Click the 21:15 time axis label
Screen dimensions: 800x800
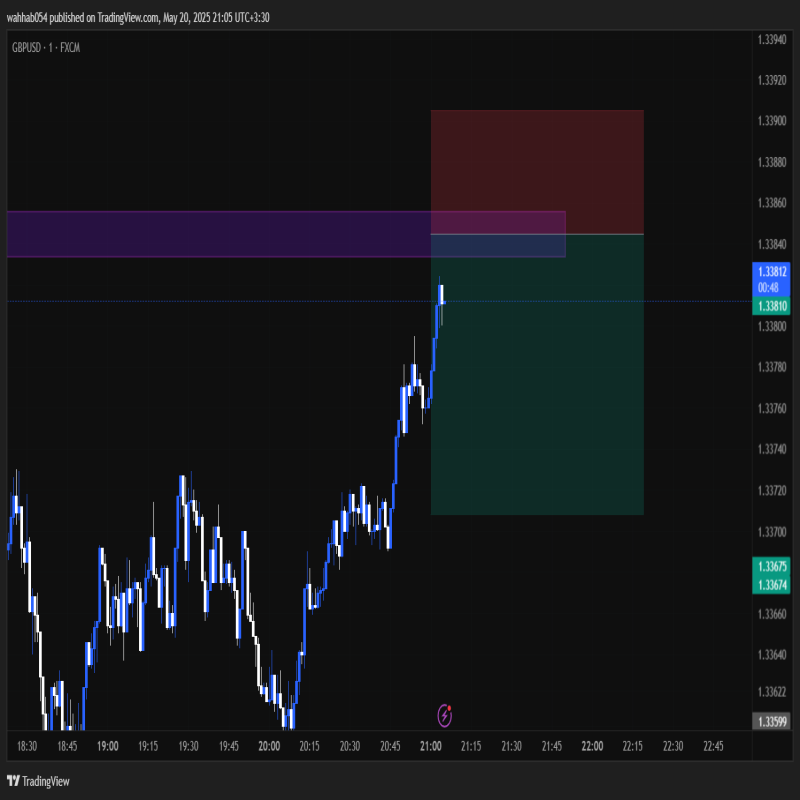coord(471,746)
